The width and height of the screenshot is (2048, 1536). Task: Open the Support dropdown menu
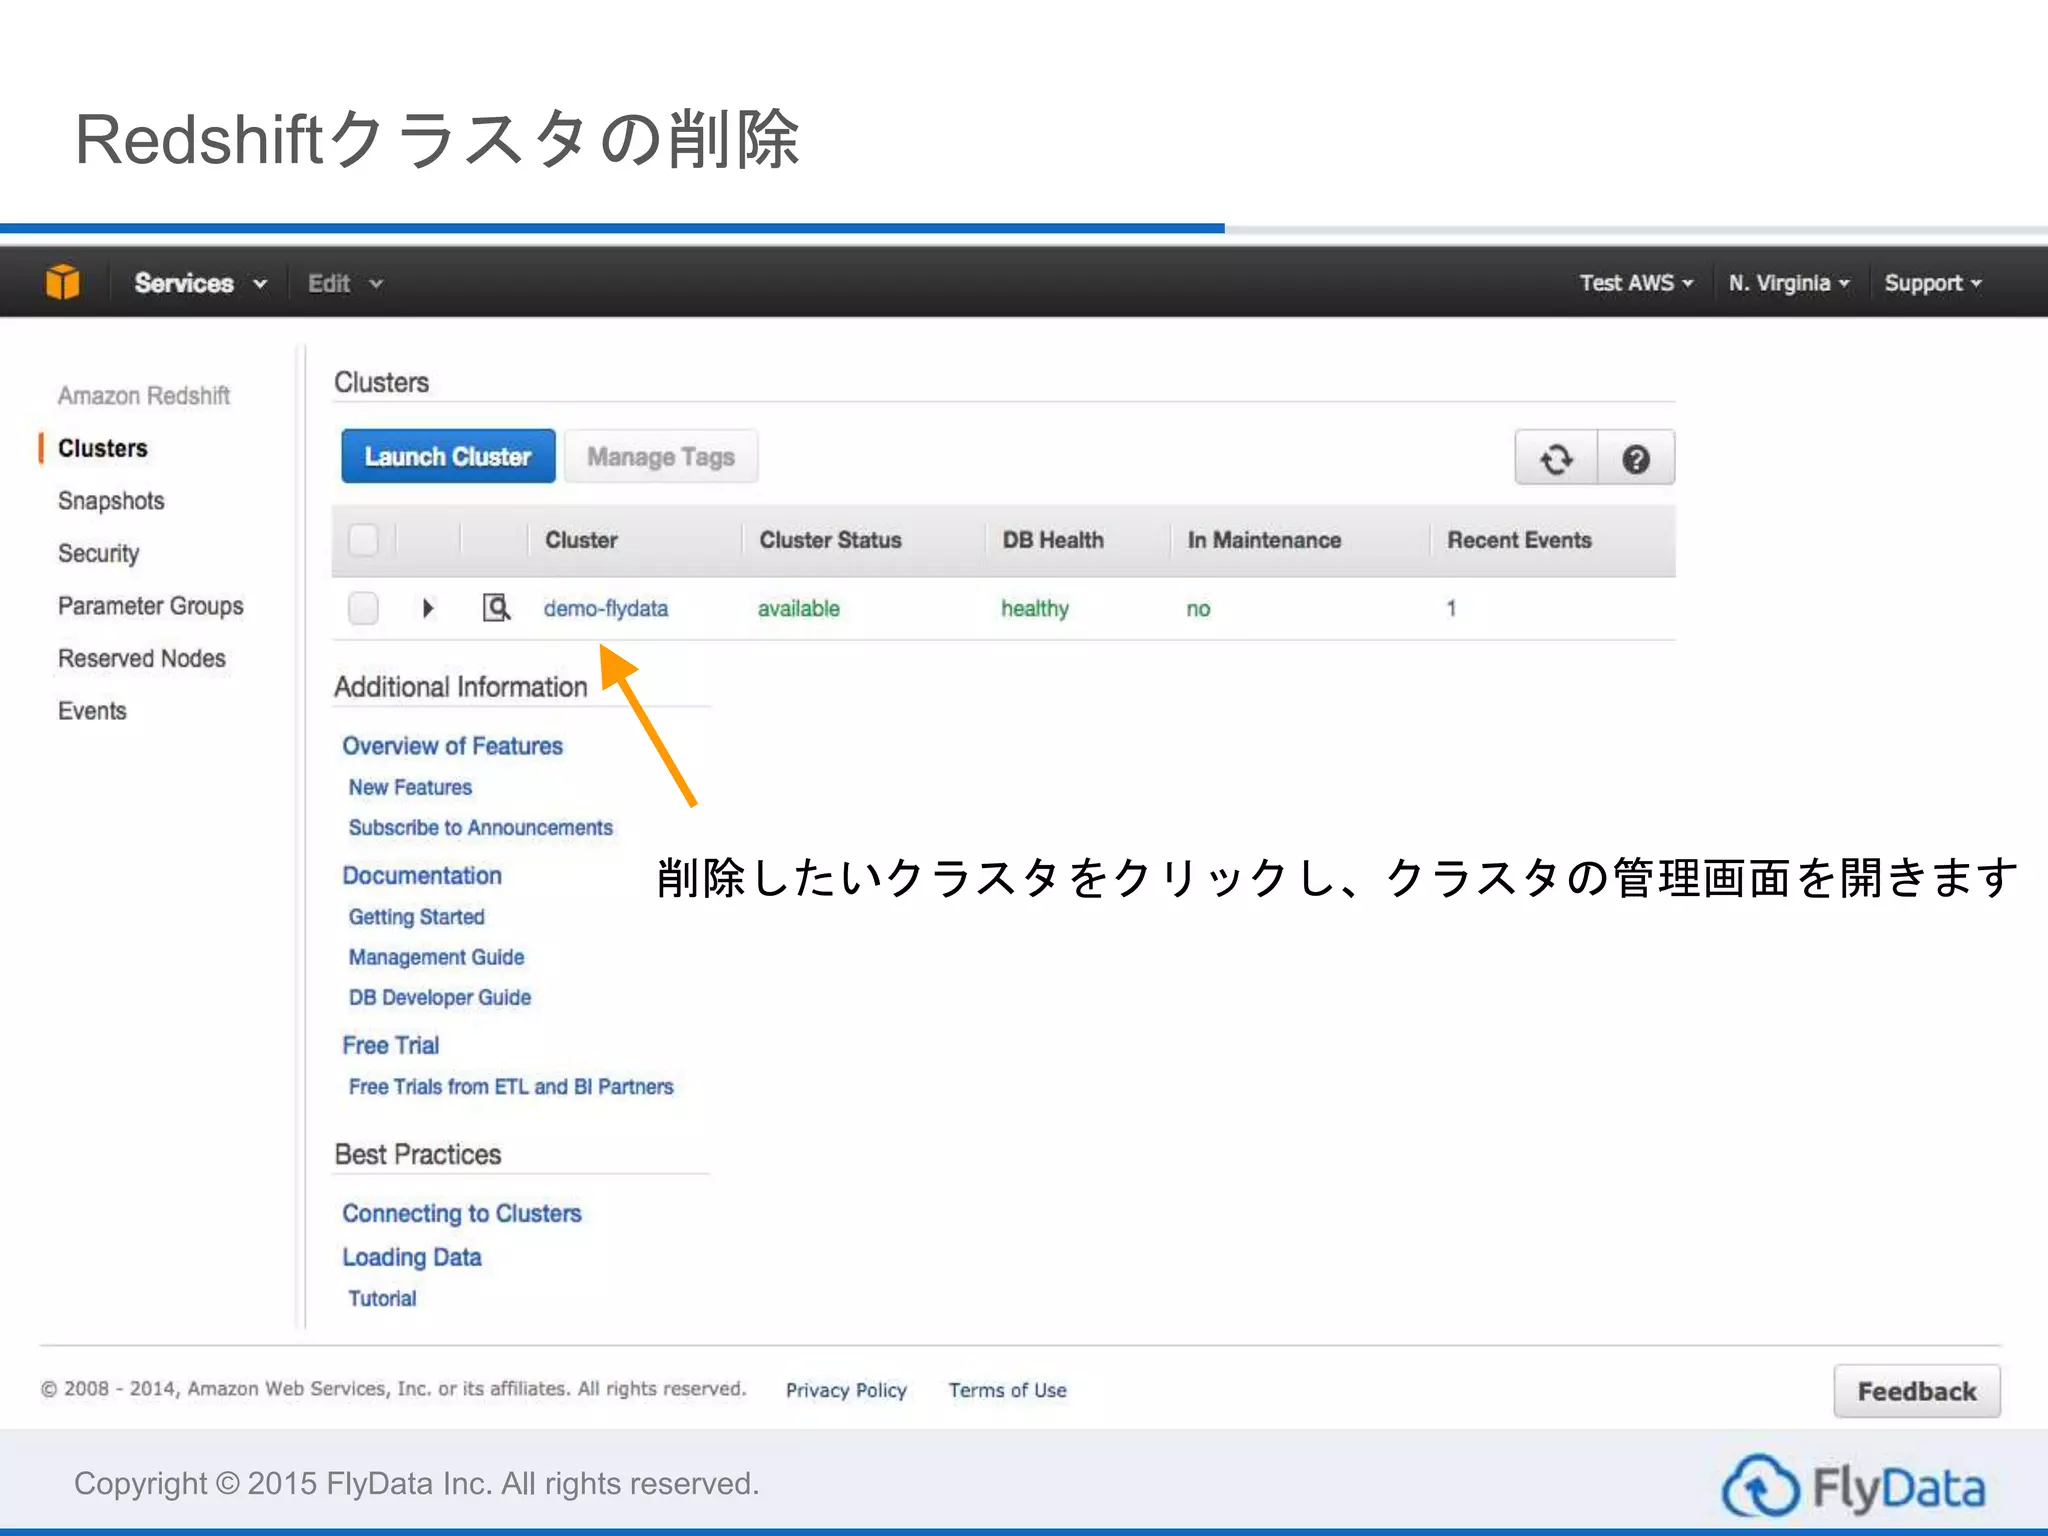click(x=1933, y=283)
